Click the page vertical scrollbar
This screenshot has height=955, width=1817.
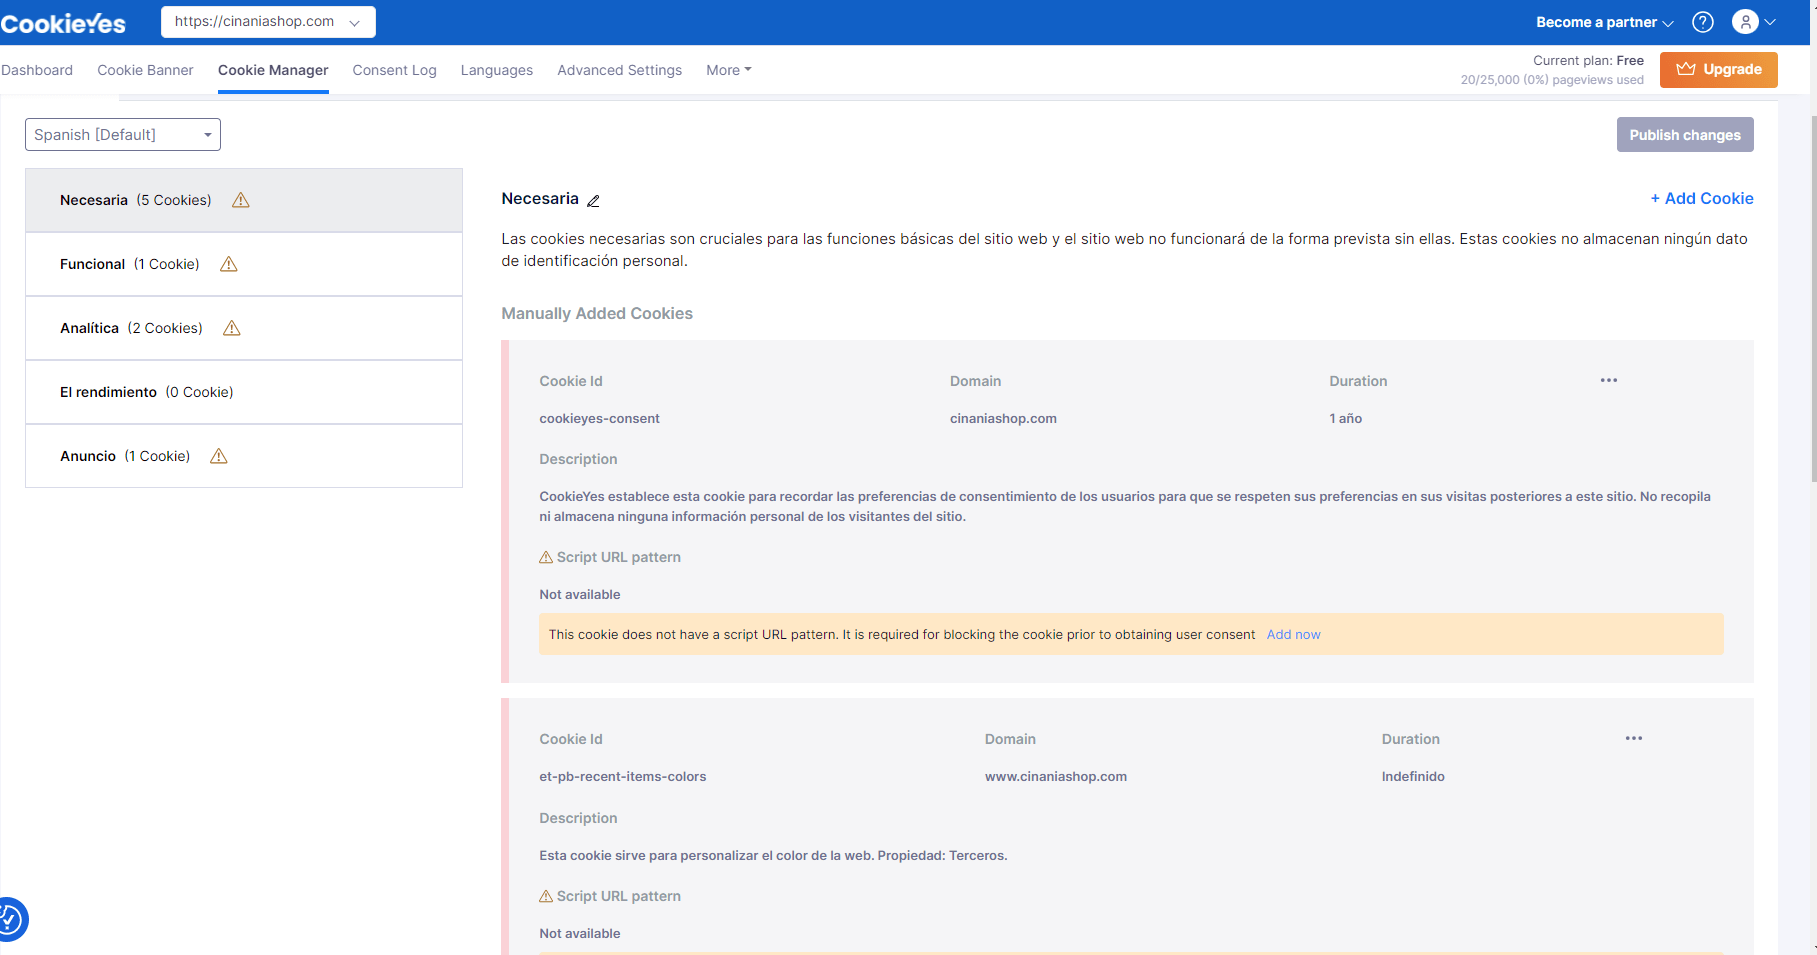(1813, 300)
